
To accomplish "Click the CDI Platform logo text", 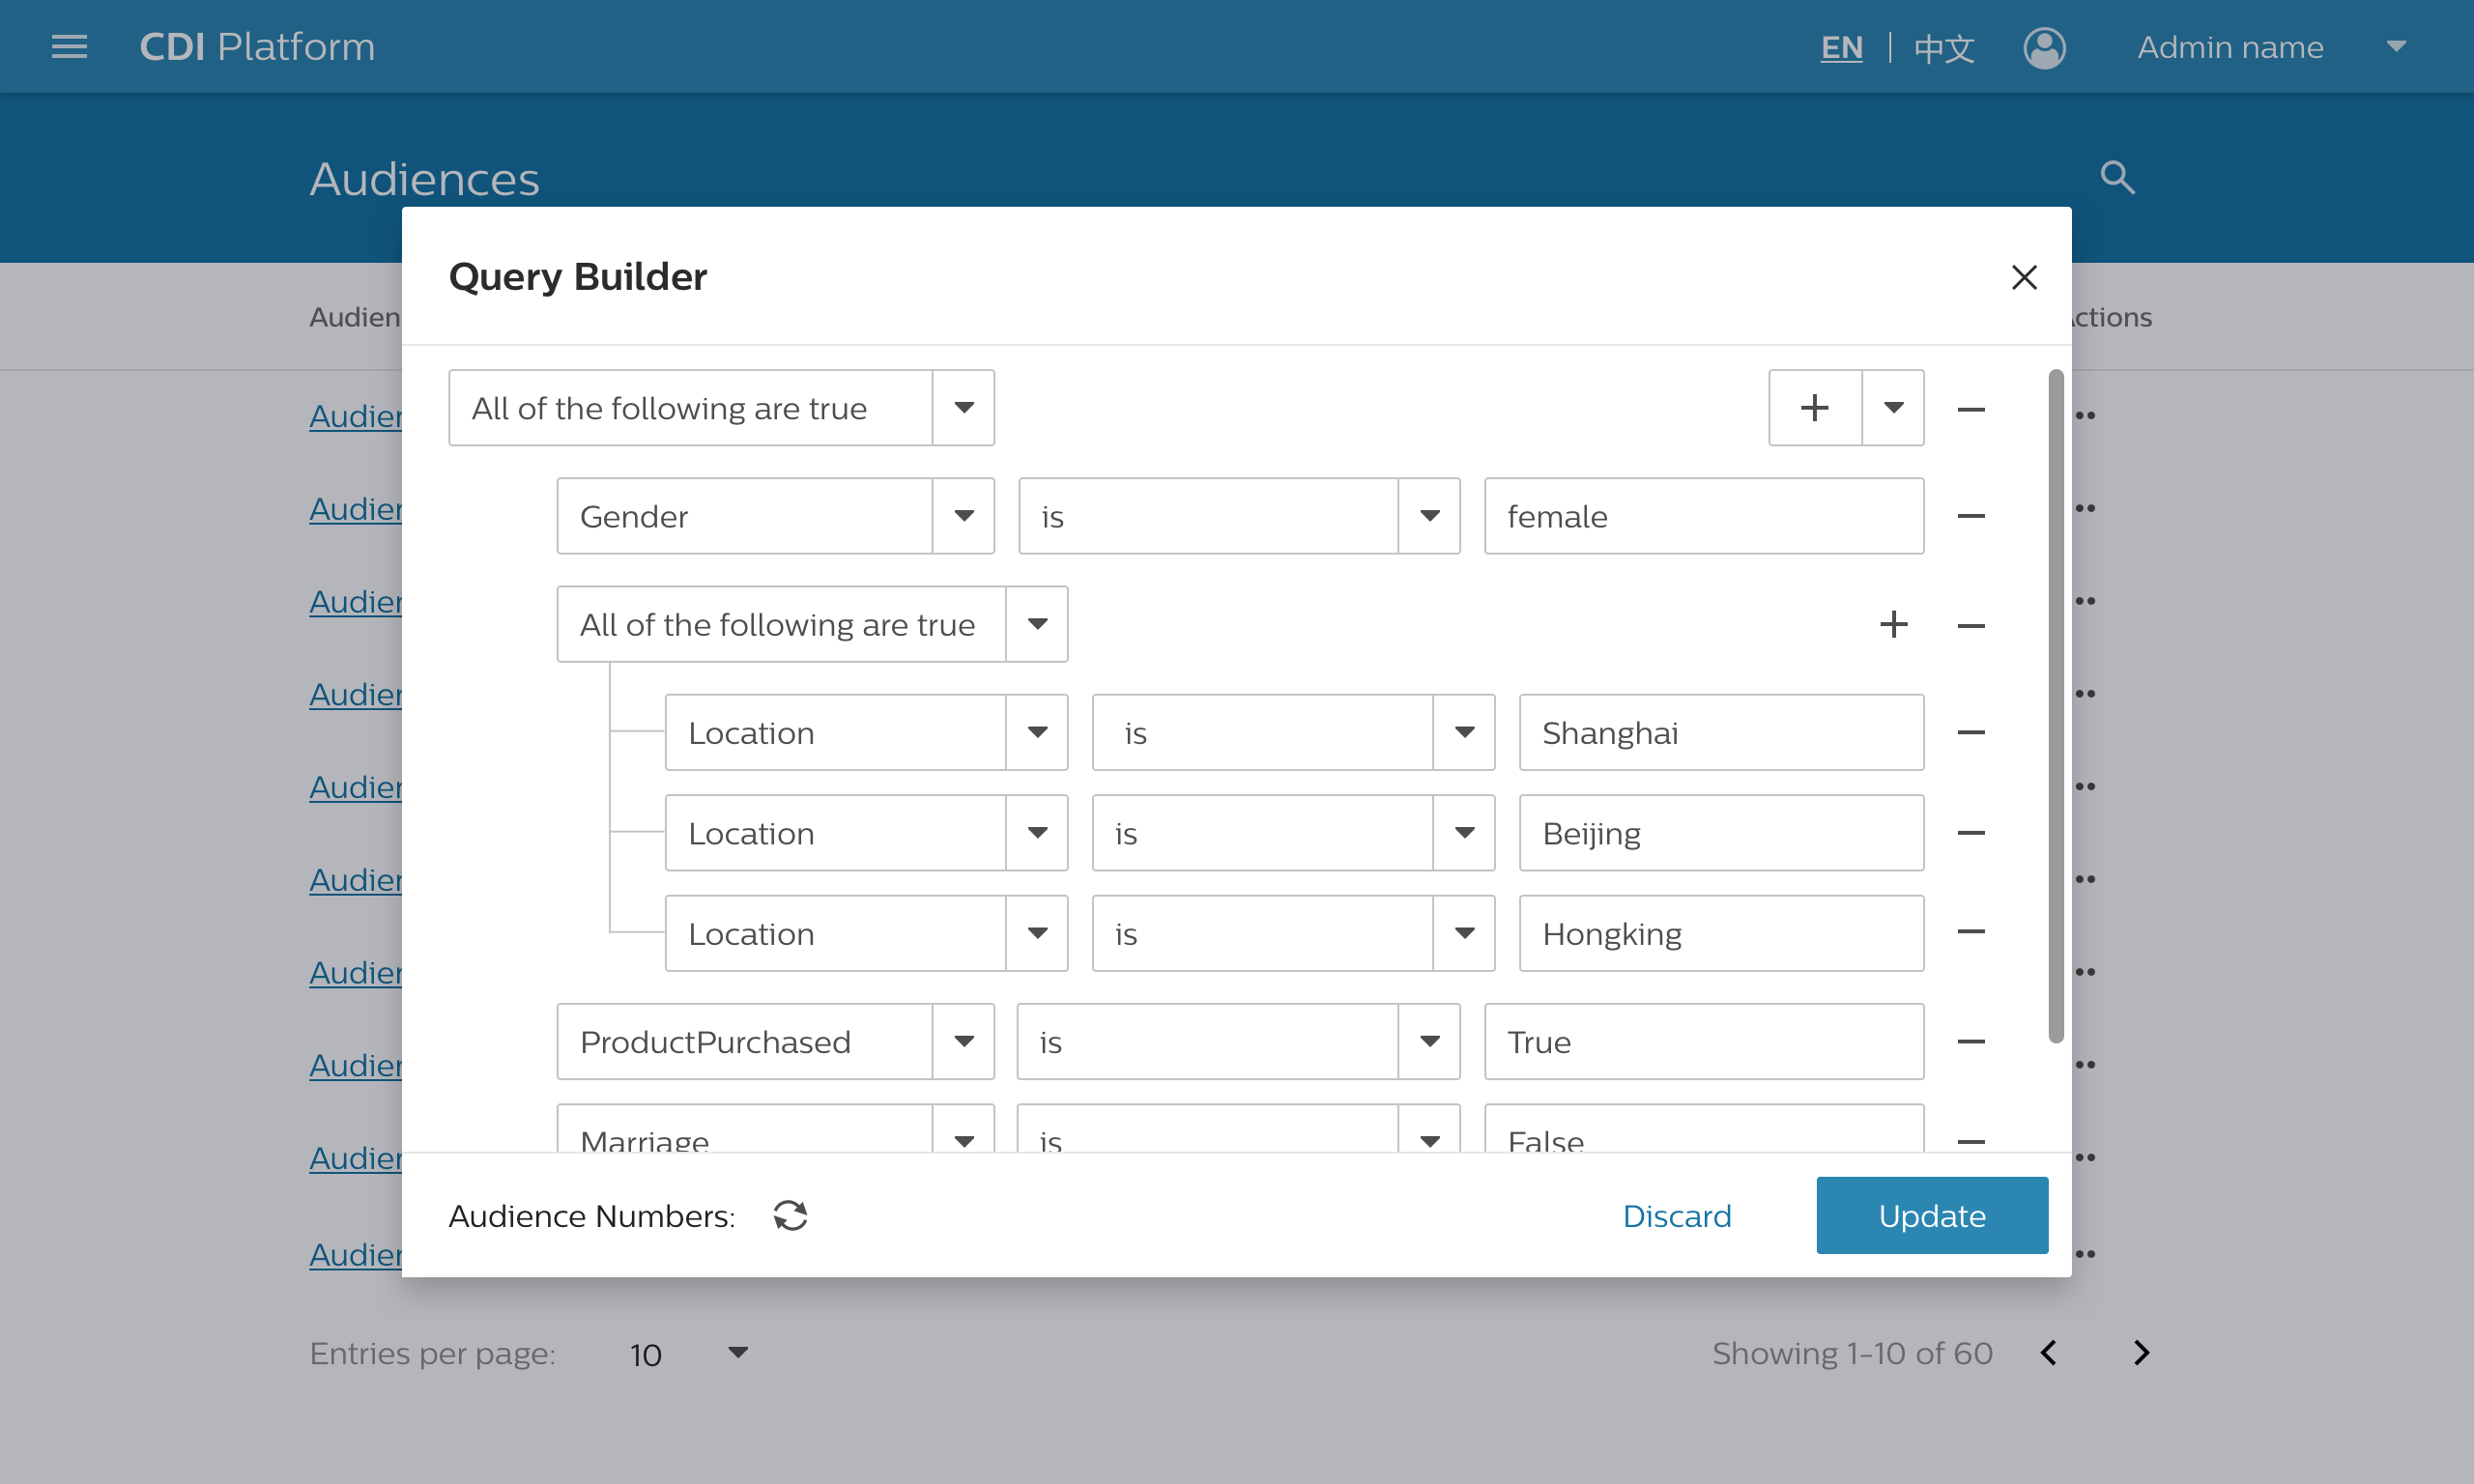I will point(257,47).
